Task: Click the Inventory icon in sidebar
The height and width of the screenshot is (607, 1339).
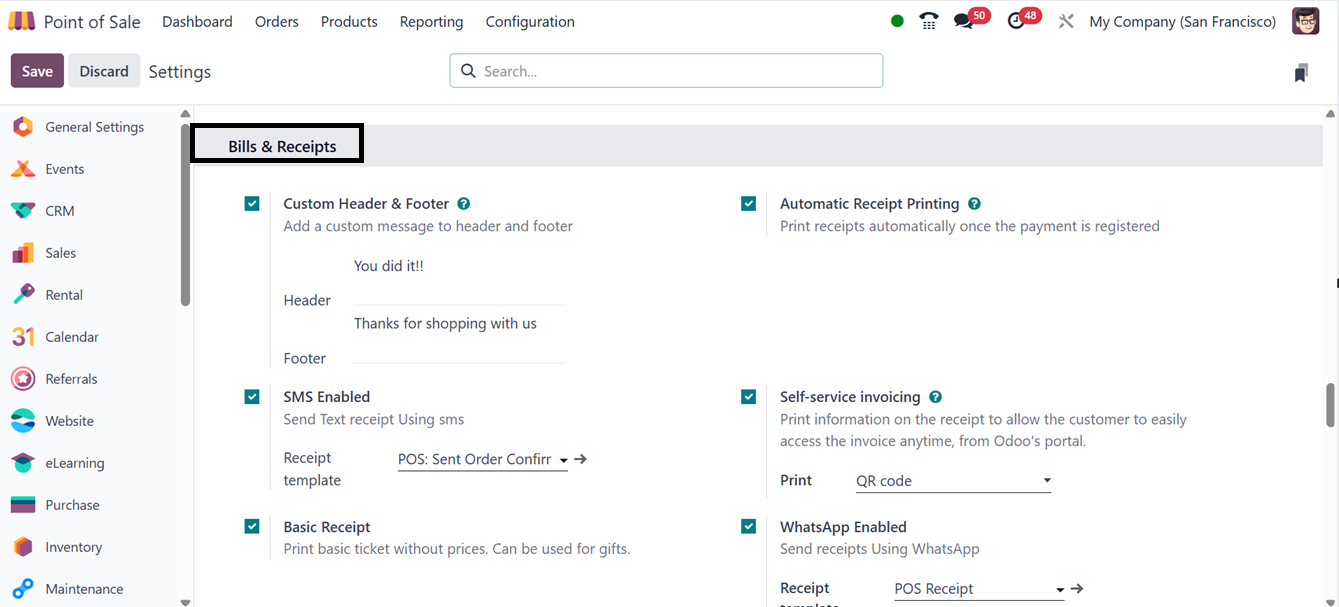Action: coord(23,547)
